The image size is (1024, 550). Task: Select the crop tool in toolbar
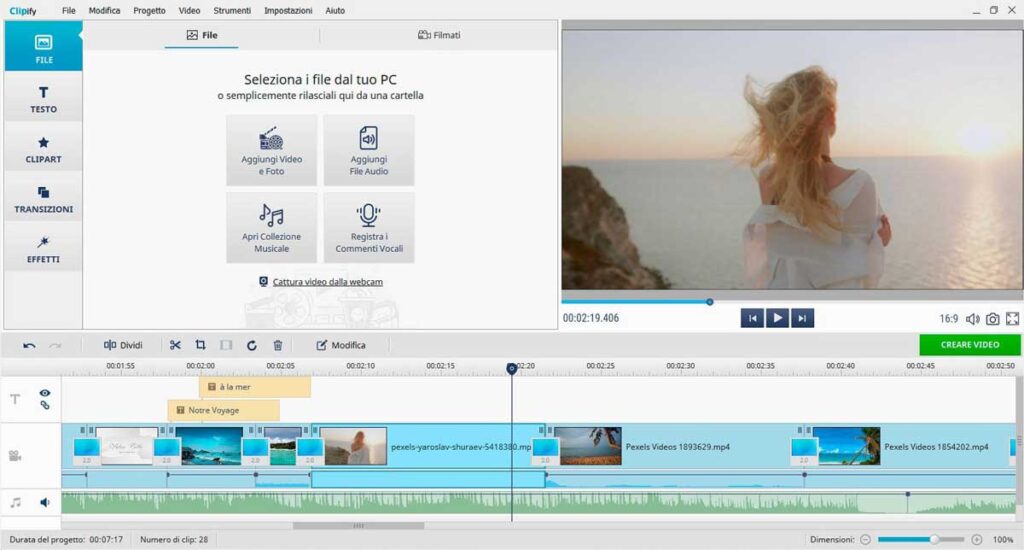(200, 345)
